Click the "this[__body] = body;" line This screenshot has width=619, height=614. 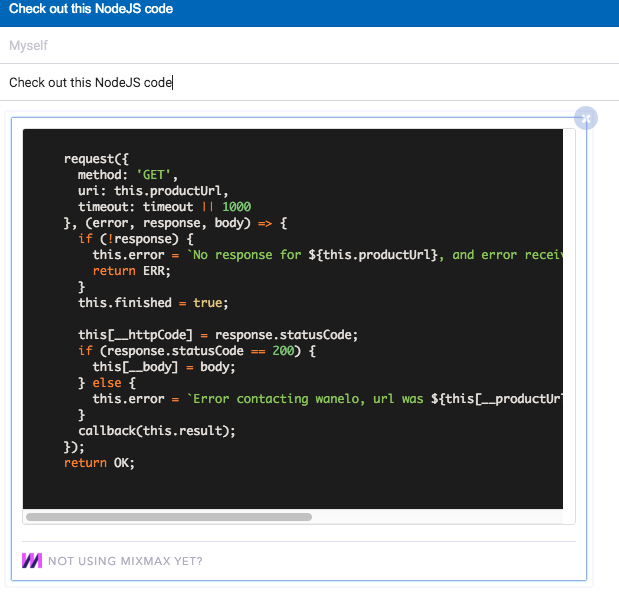pos(164,367)
